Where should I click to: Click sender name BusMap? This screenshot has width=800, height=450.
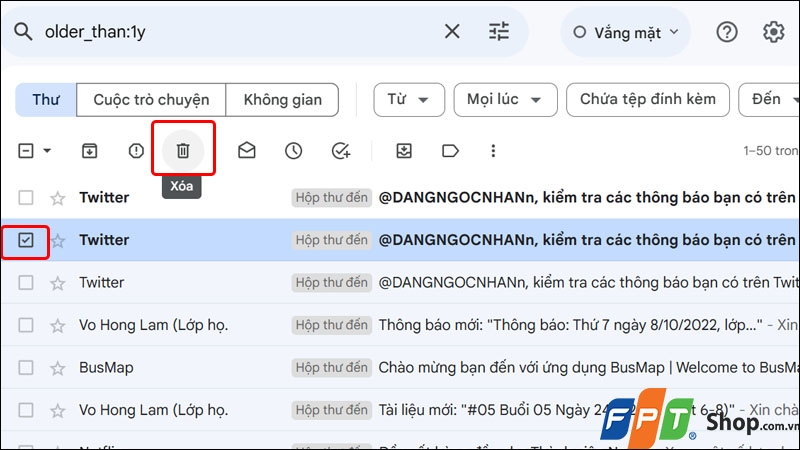coord(106,367)
